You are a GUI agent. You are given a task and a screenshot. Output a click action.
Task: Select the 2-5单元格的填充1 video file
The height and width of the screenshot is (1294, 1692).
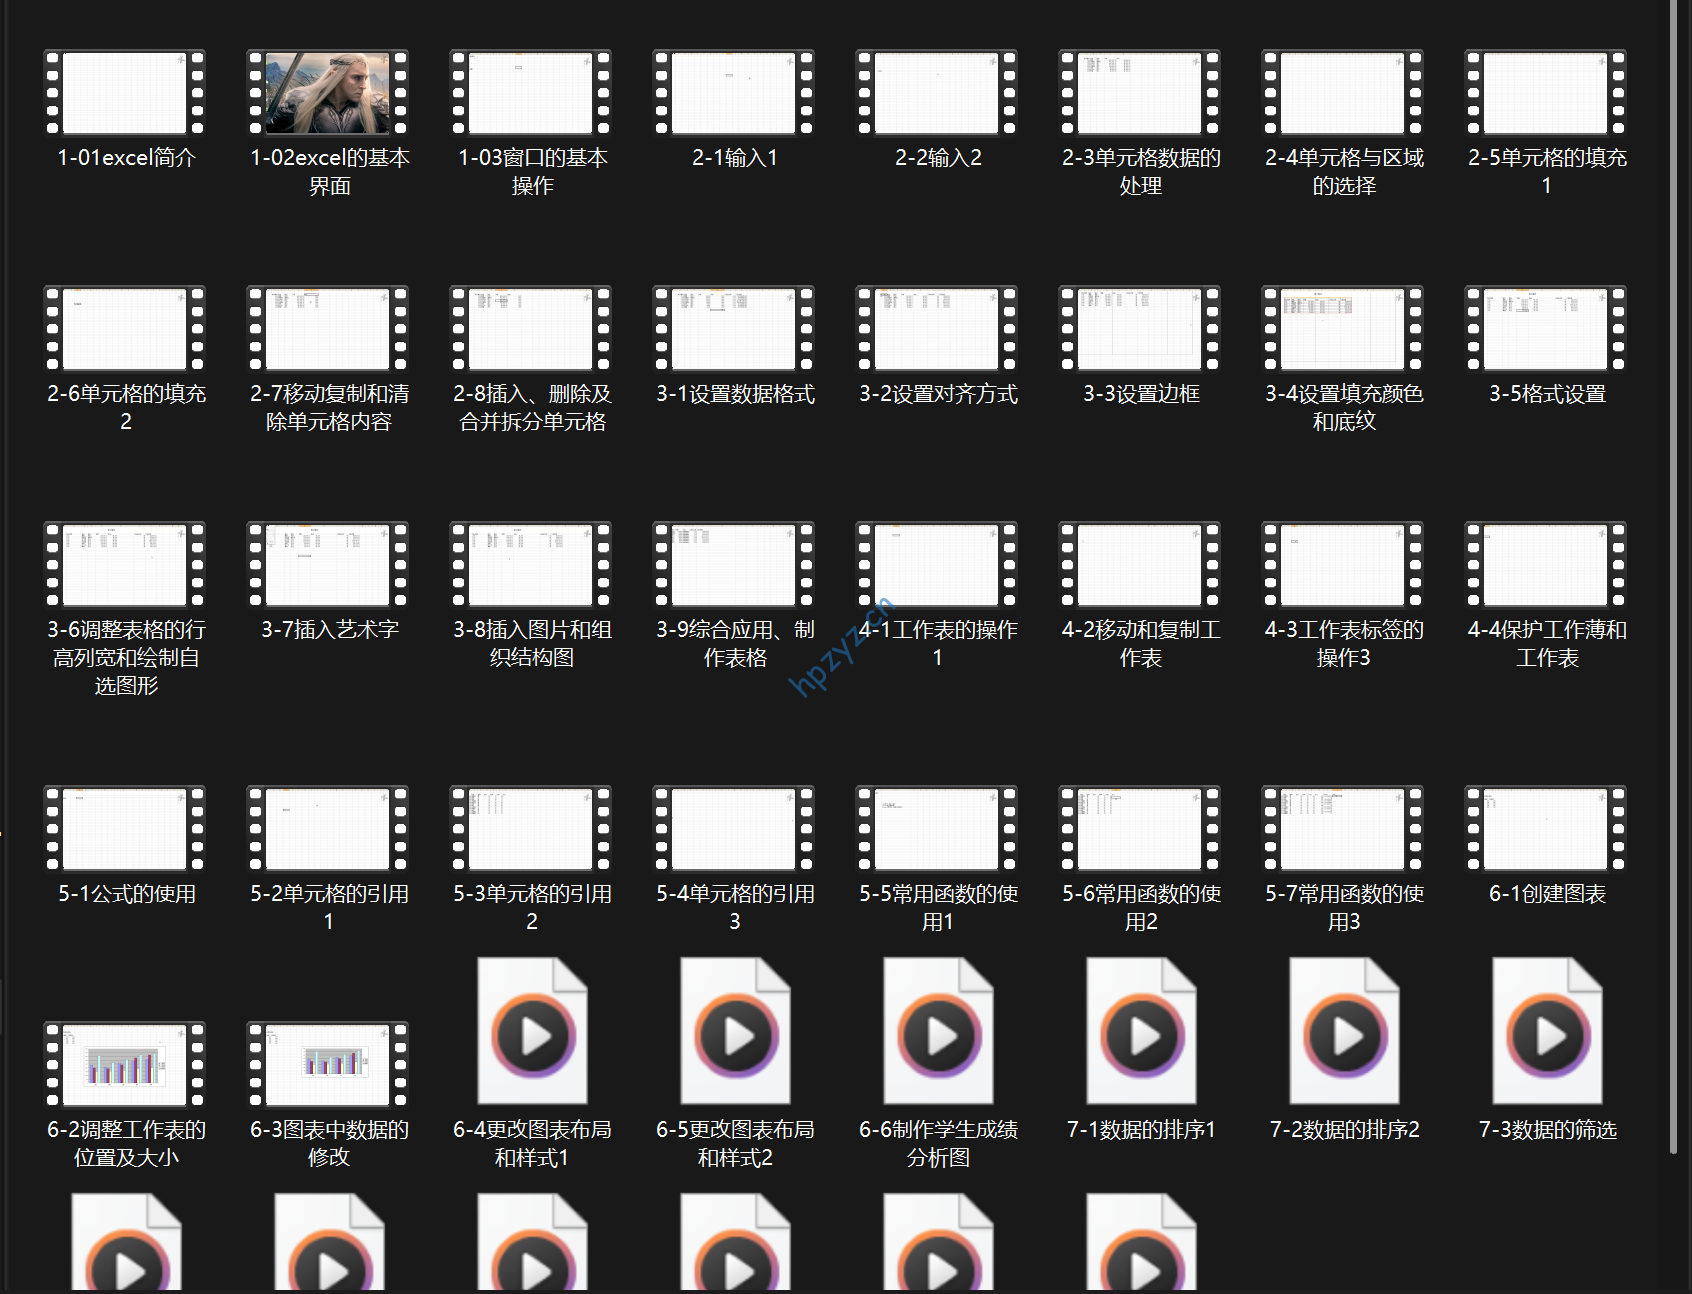[x=1546, y=93]
